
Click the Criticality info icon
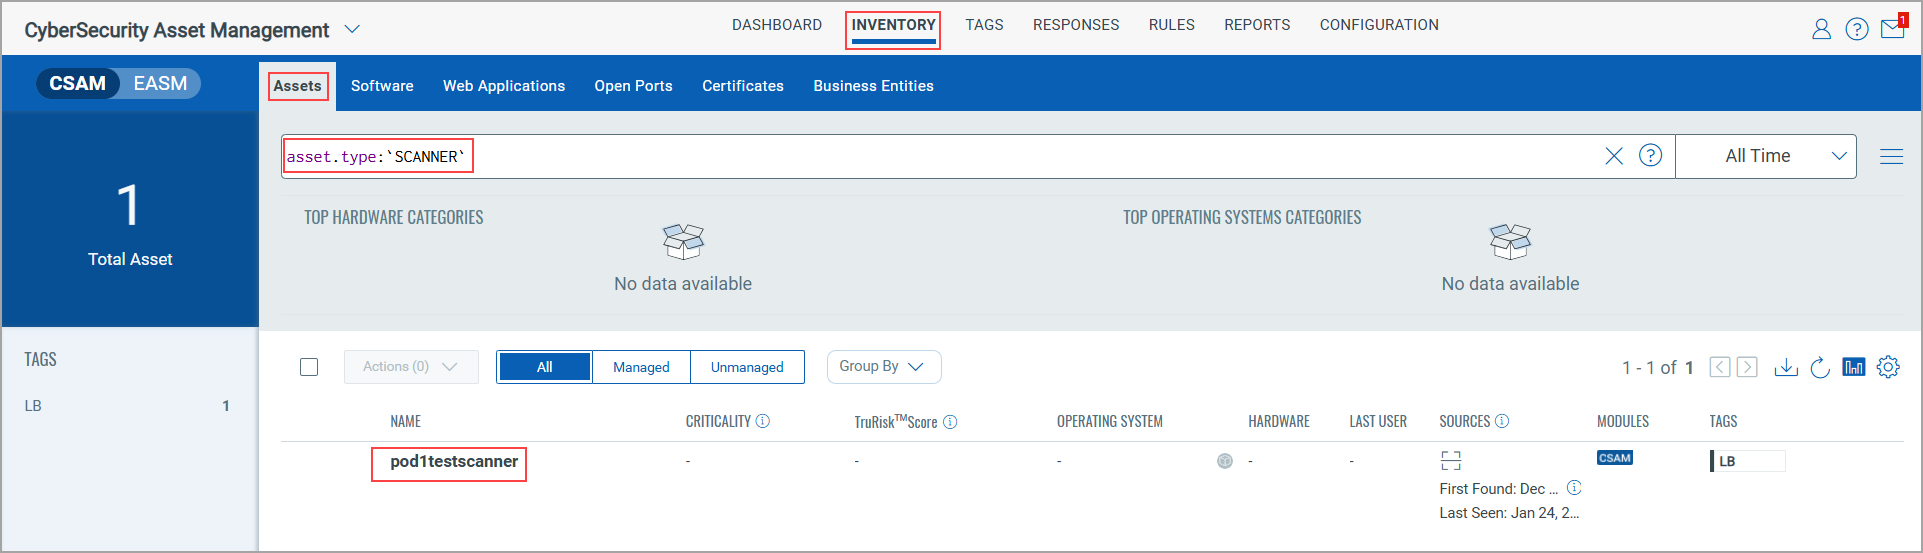point(763,421)
